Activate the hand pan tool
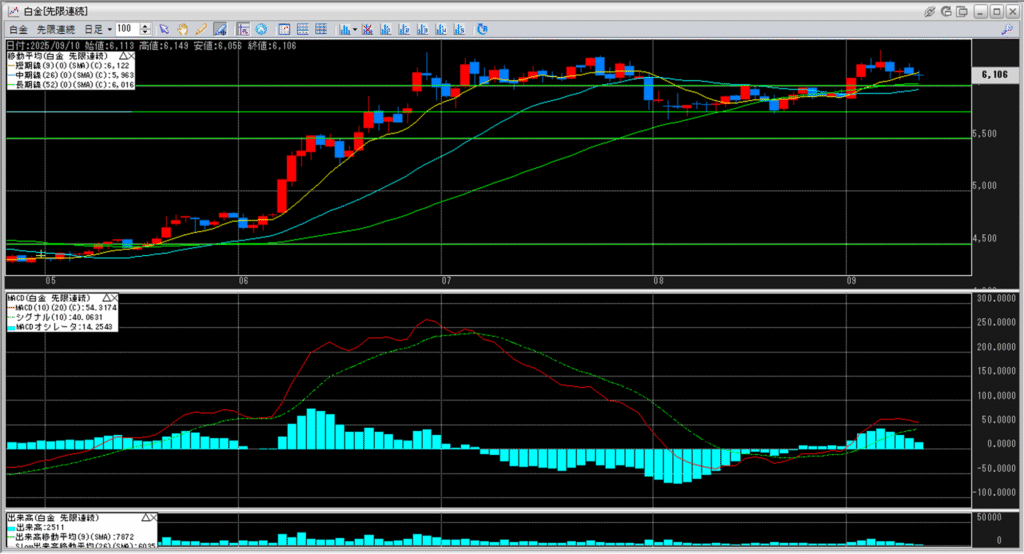1024x554 pixels. coord(183,29)
